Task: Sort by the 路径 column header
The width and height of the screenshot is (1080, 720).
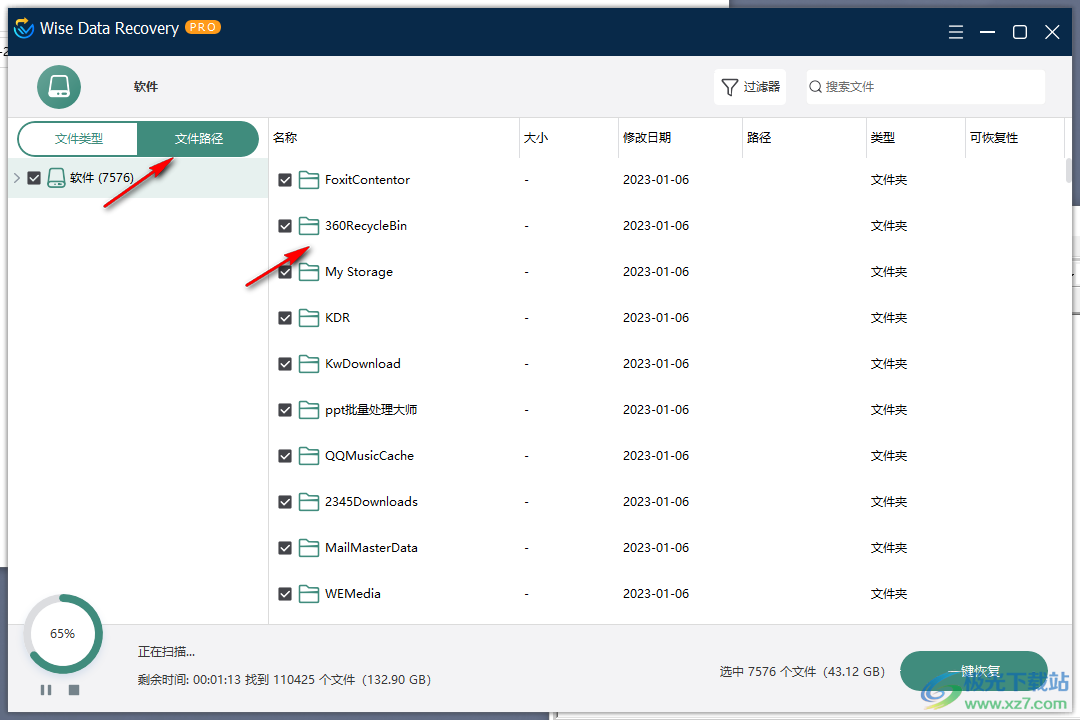Action: (x=804, y=138)
